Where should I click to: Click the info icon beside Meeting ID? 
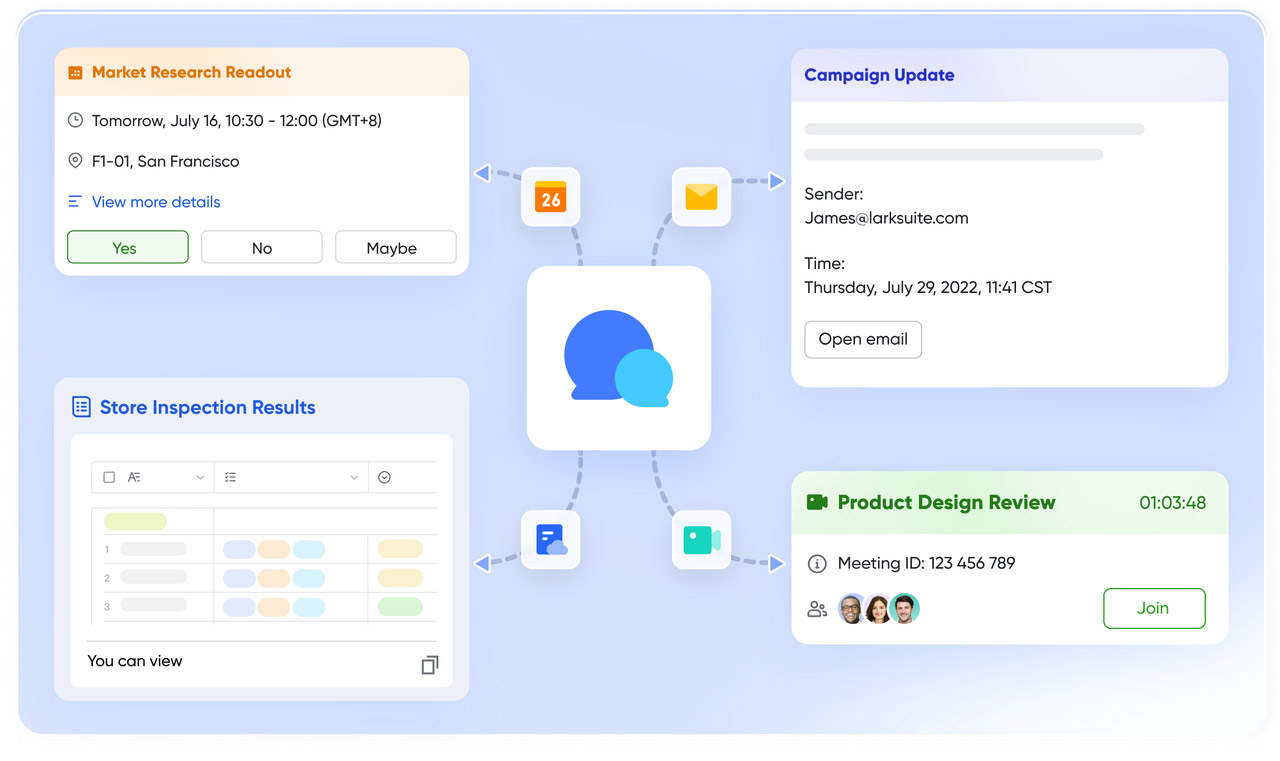(817, 564)
